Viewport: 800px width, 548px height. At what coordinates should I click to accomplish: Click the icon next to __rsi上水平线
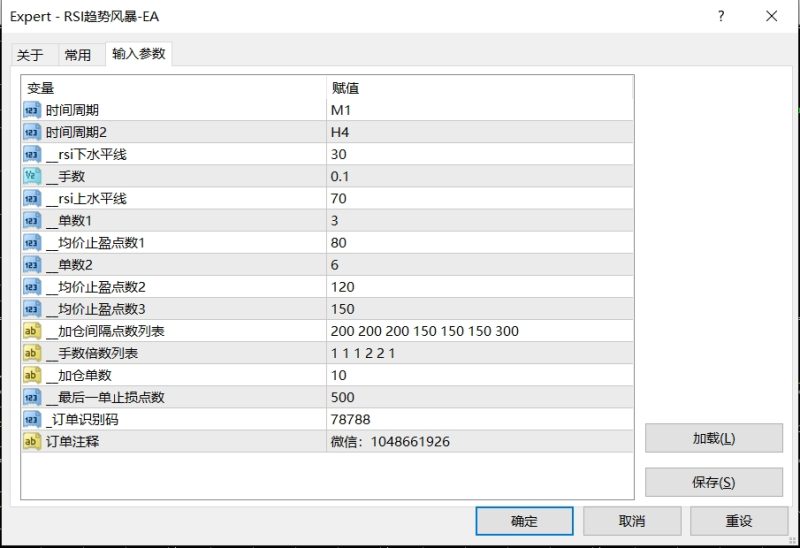32,198
